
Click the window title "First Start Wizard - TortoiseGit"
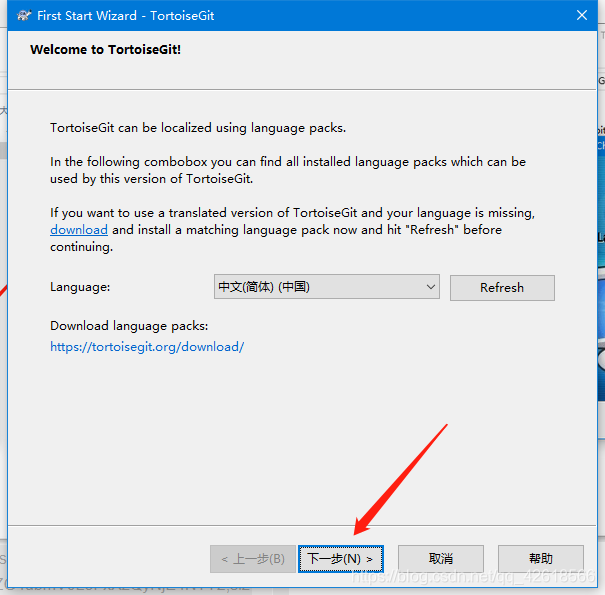coord(125,16)
